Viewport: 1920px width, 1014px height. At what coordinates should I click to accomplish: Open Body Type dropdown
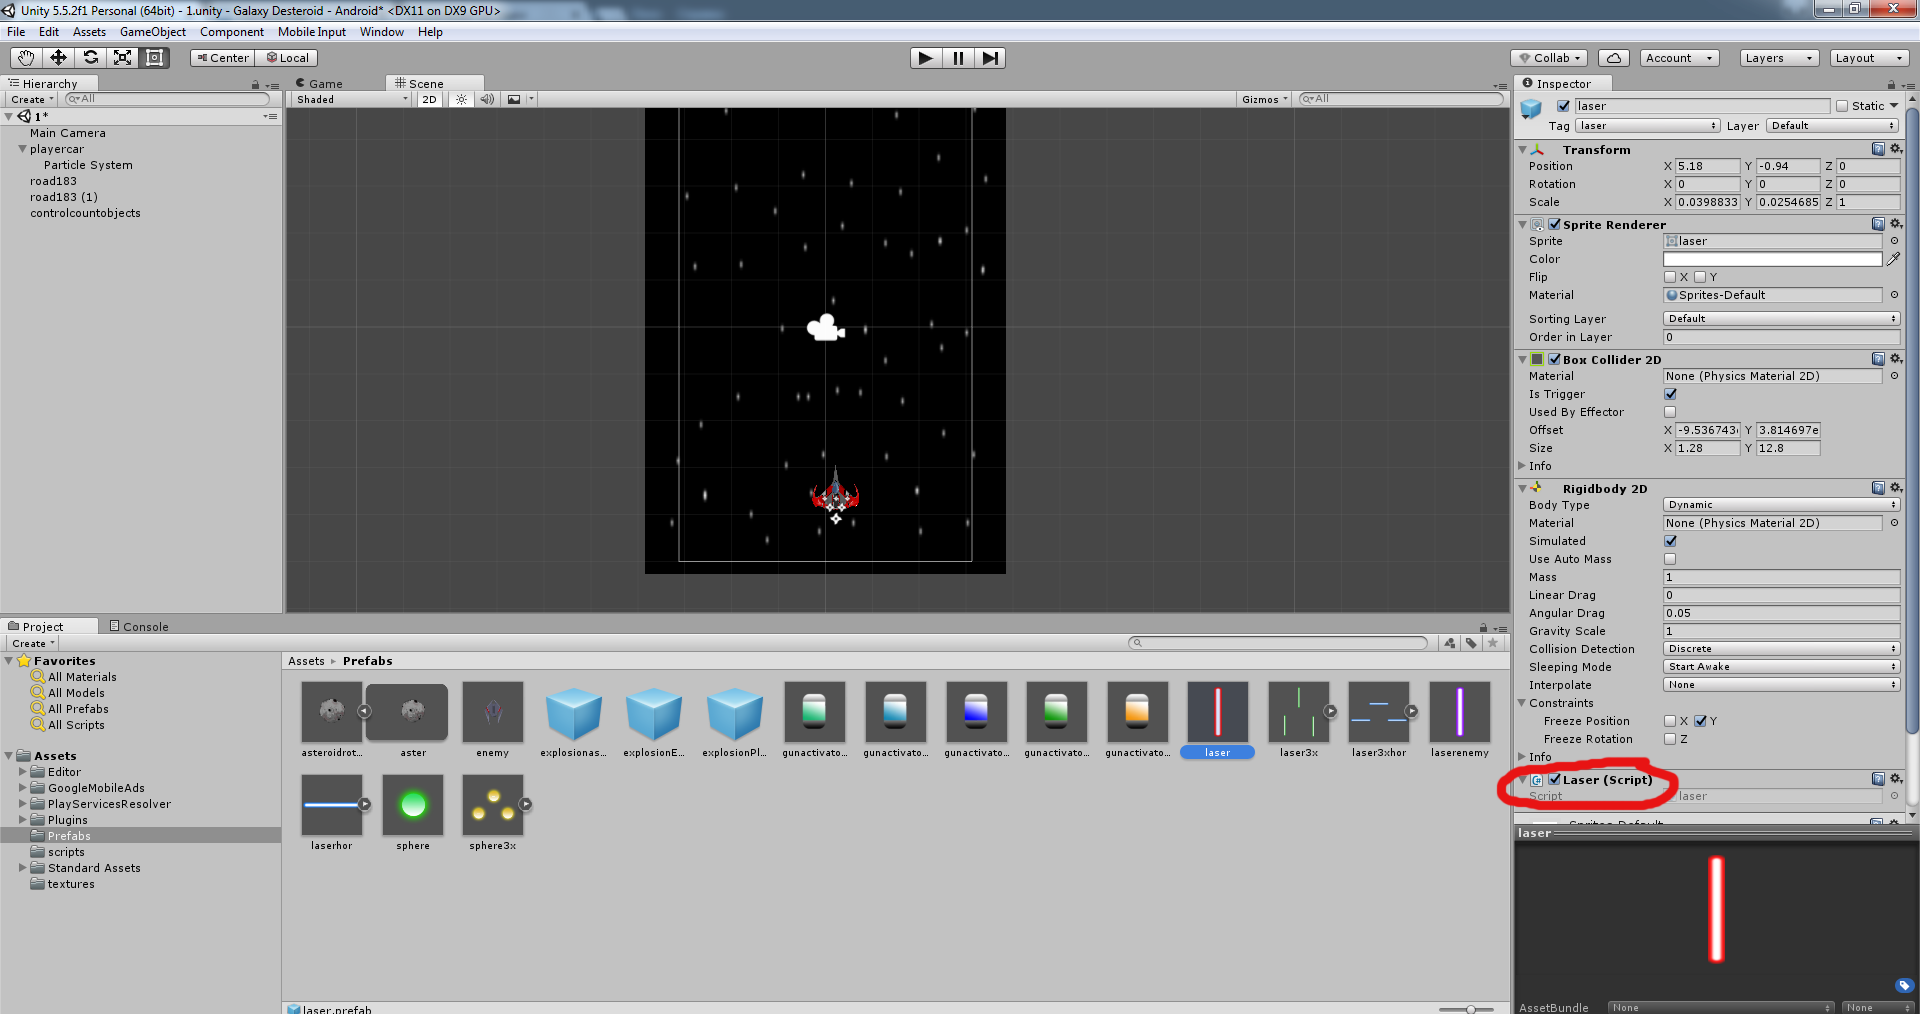click(x=1781, y=505)
